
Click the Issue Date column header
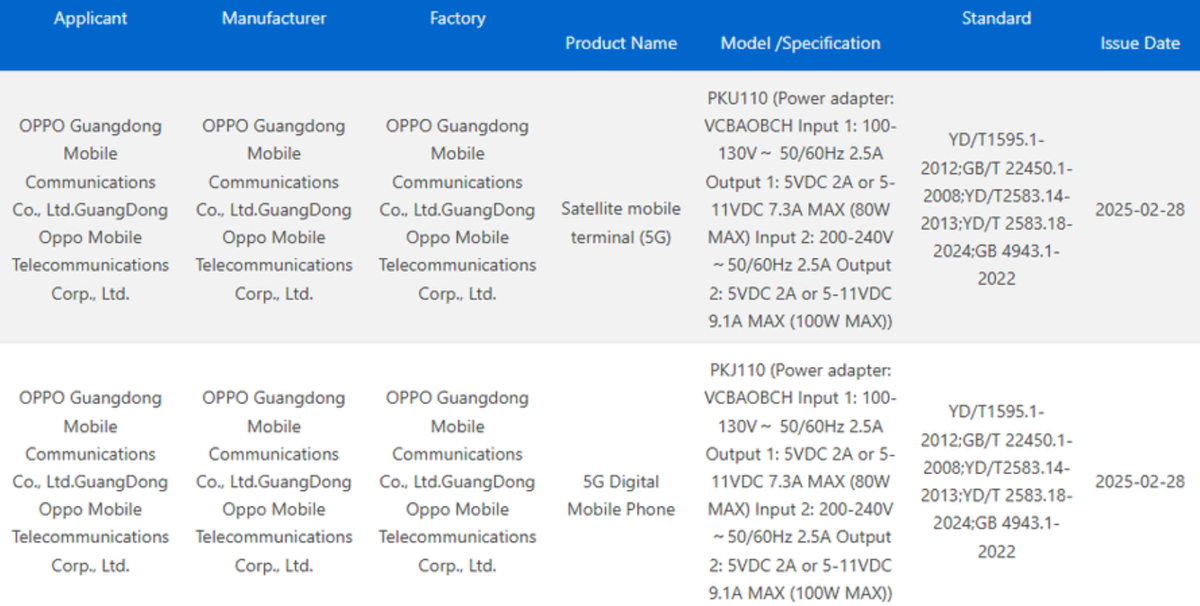(1140, 43)
